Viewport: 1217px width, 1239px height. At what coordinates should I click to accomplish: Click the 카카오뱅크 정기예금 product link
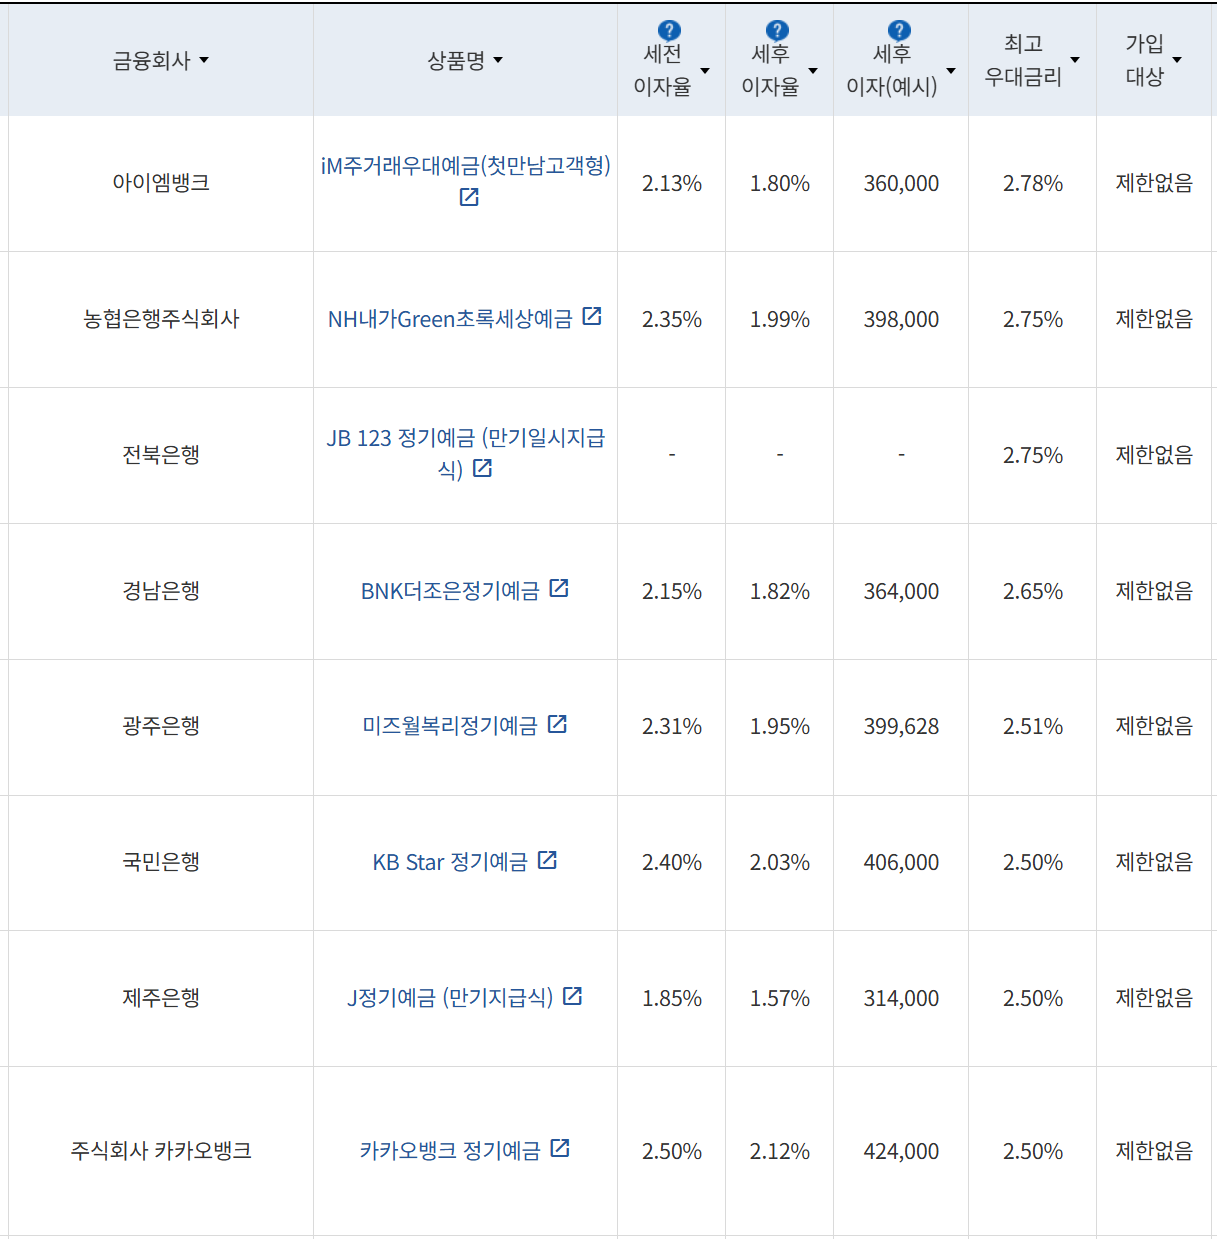pyautogui.click(x=455, y=1149)
